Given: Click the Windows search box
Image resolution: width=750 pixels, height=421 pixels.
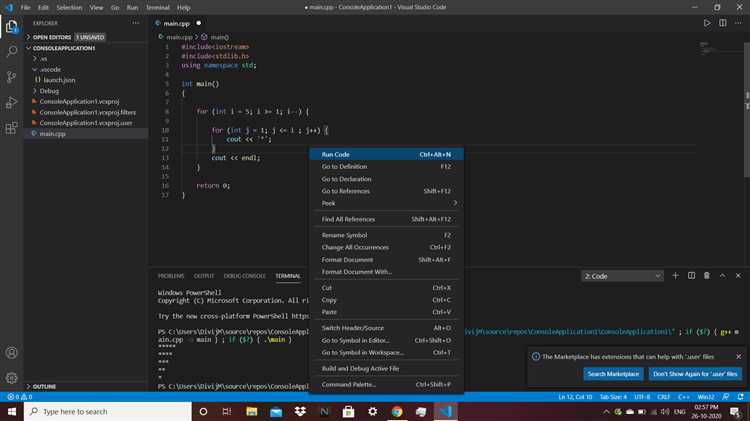Looking at the screenshot, I should (x=108, y=411).
